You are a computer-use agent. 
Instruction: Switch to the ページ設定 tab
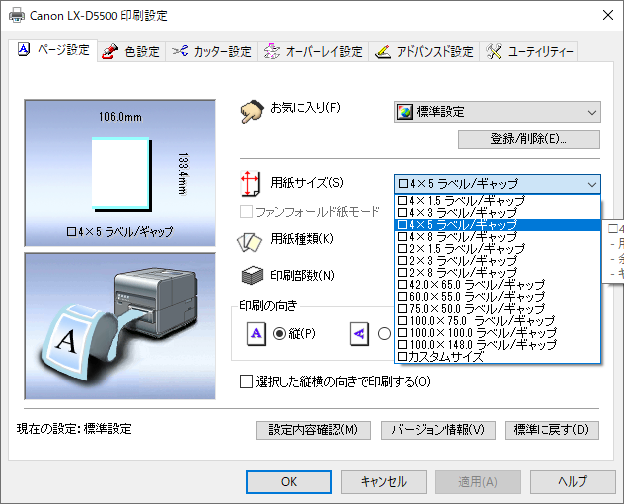[53, 50]
